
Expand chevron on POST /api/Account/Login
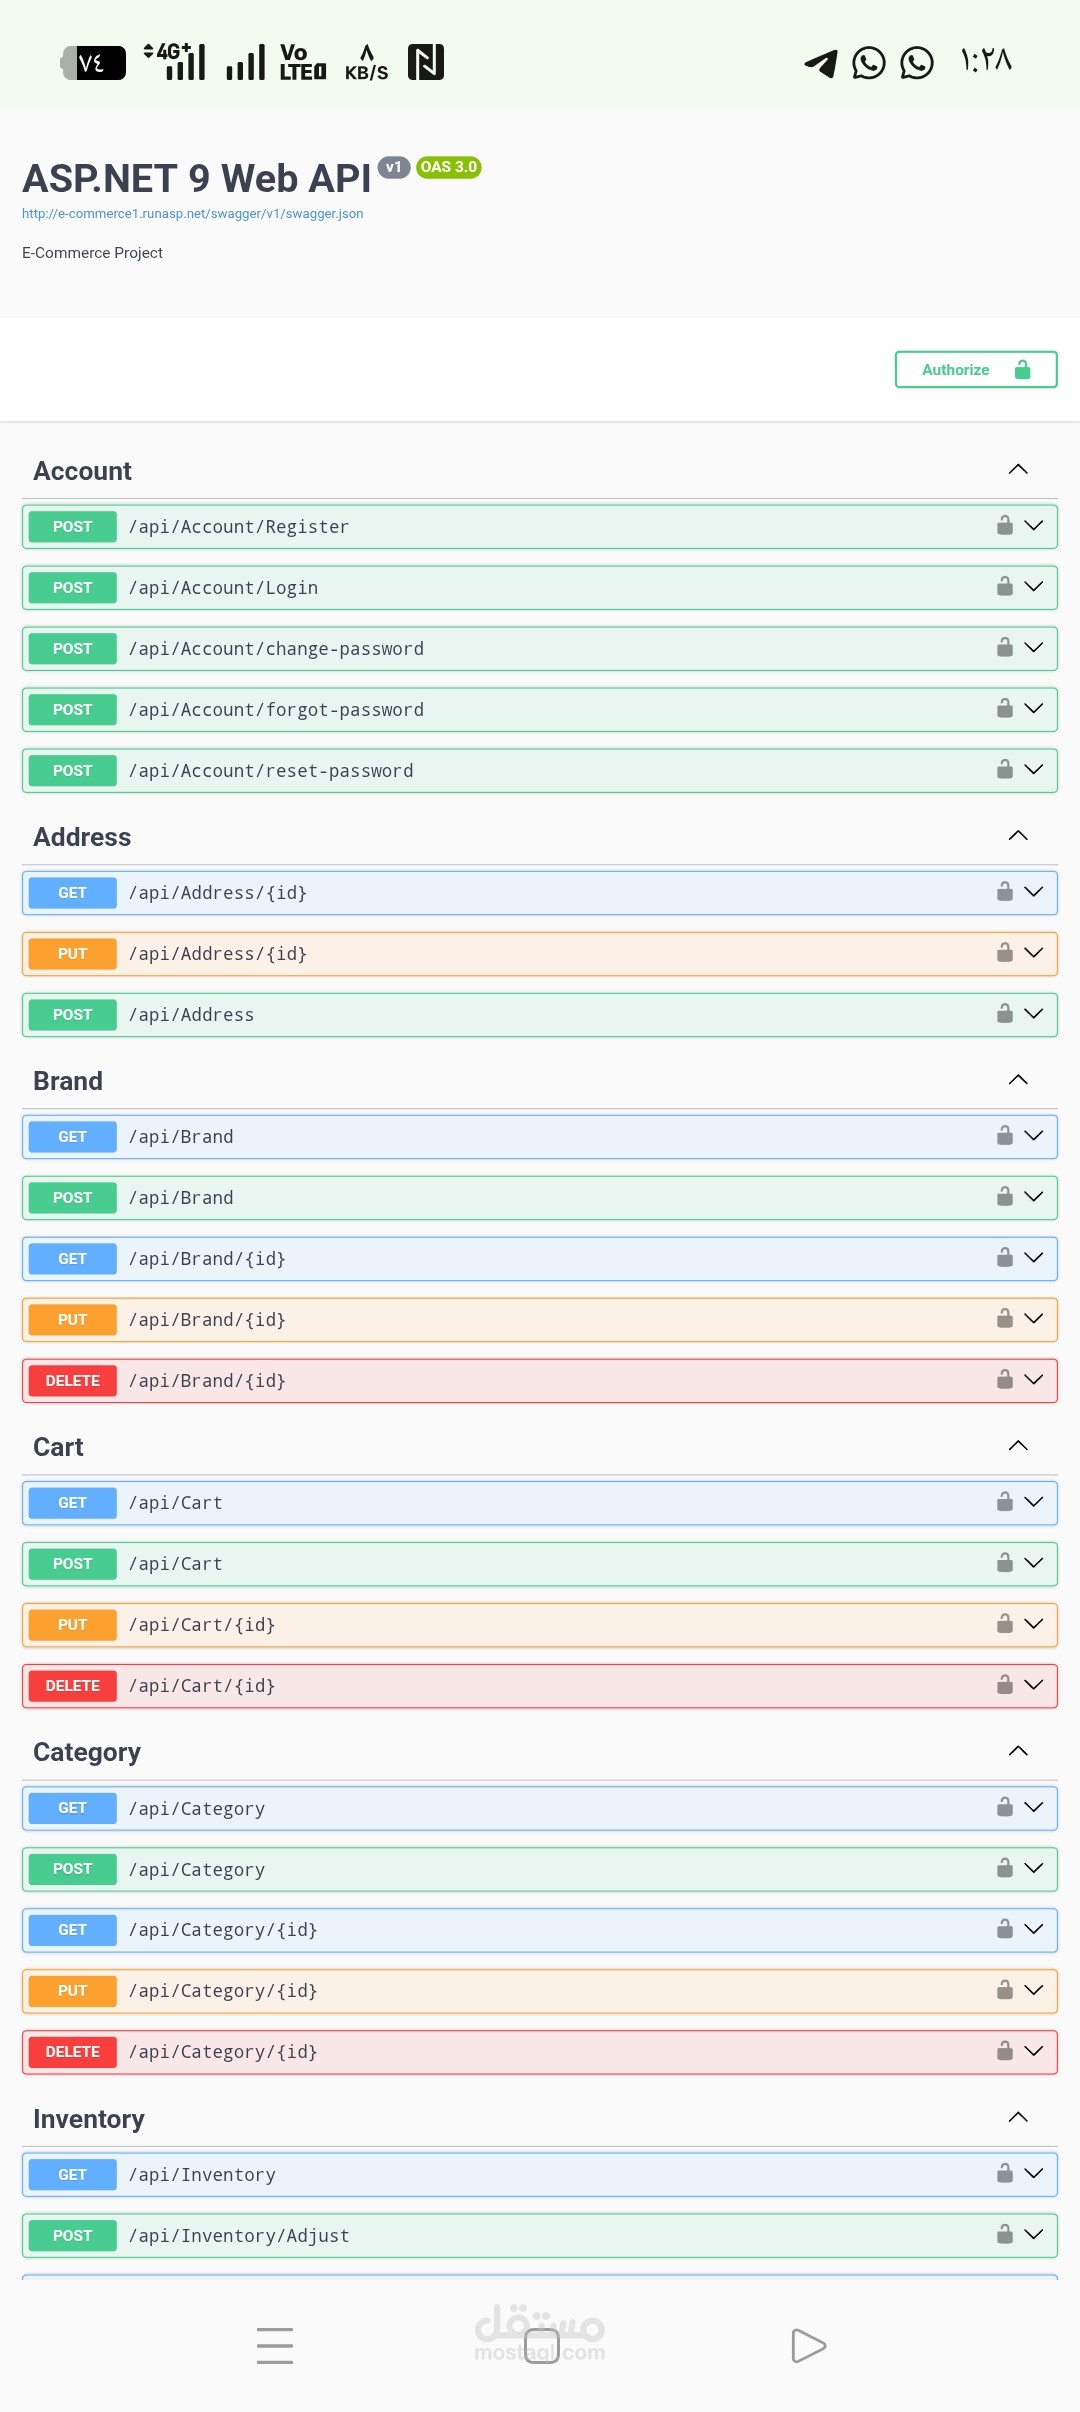[x=1034, y=586]
